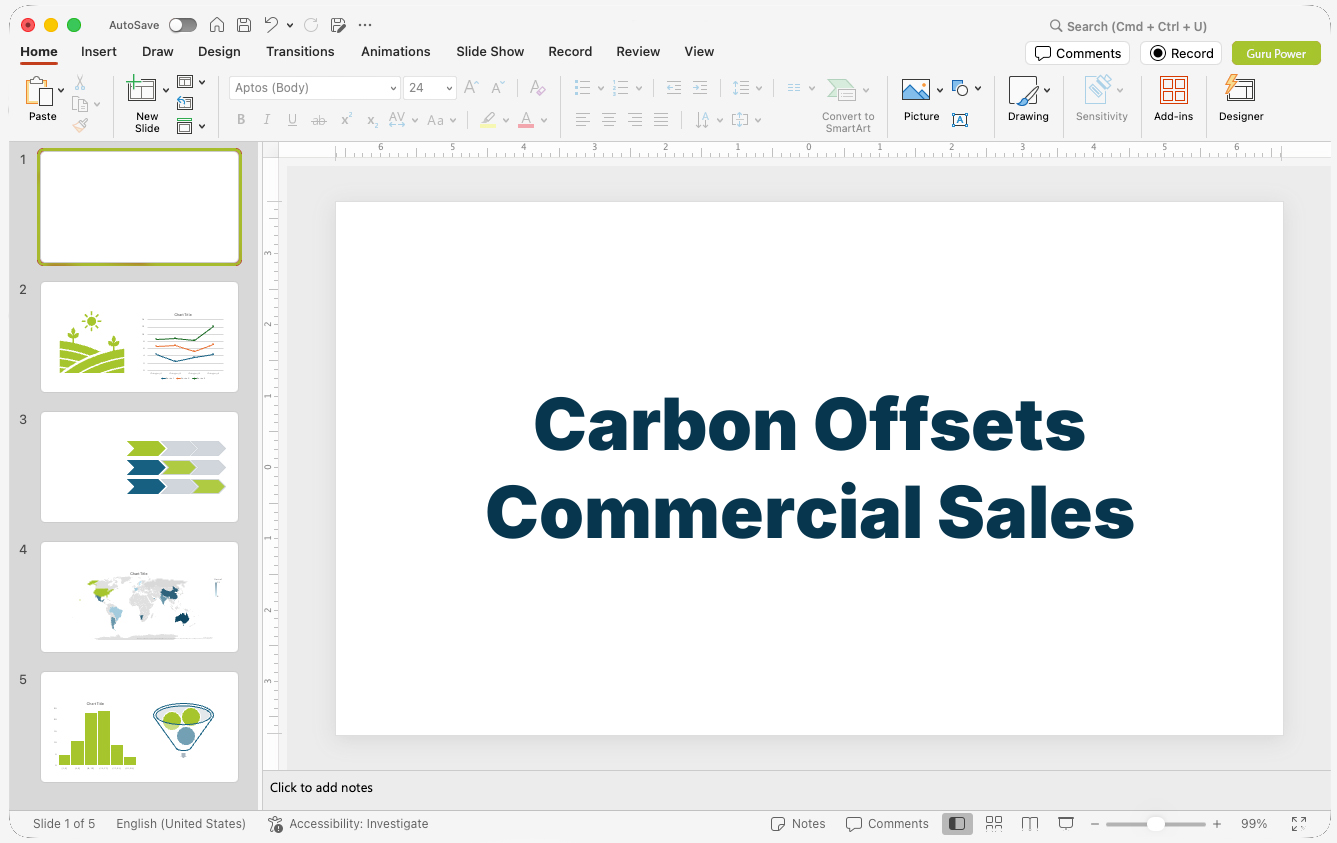The image size is (1337, 843).
Task: Click the Subscript icon
Action: click(x=372, y=120)
